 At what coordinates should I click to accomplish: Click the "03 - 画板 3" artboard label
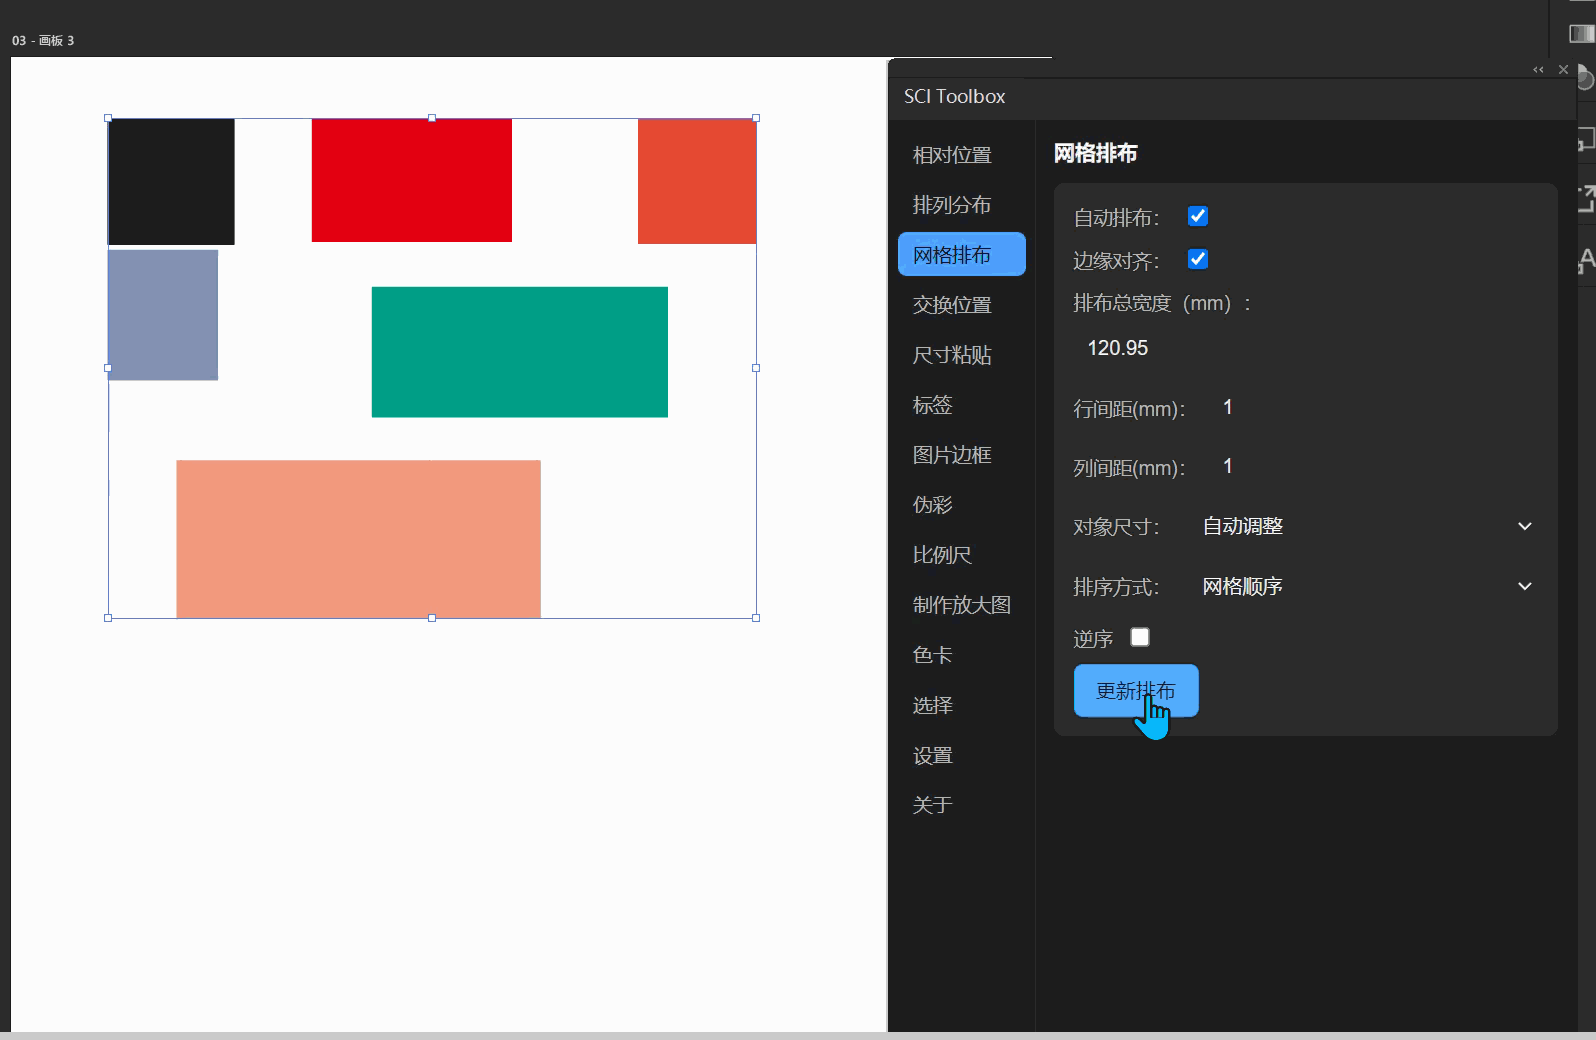click(x=43, y=41)
